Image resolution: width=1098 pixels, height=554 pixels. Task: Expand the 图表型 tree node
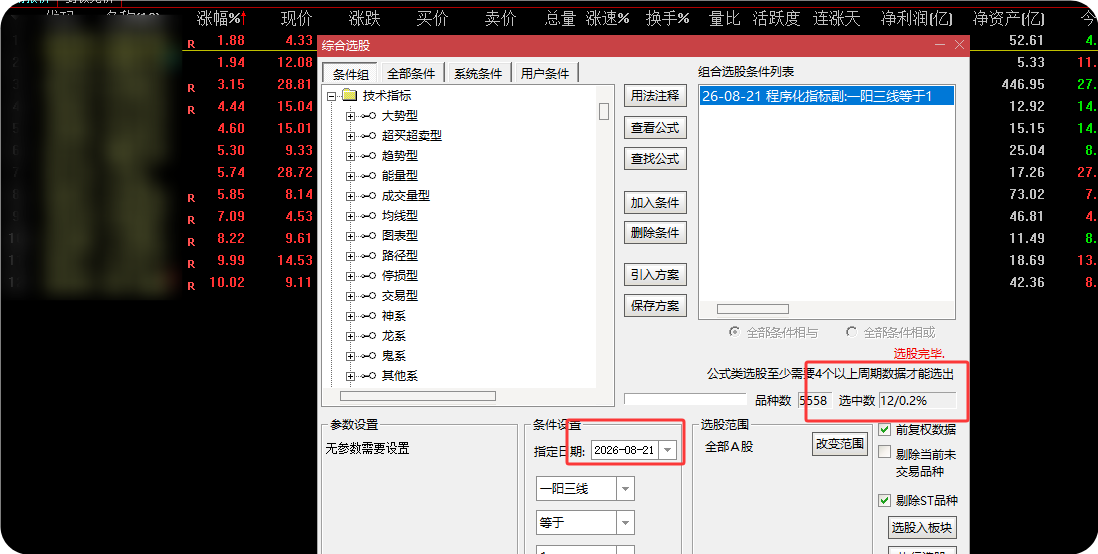(x=350, y=236)
